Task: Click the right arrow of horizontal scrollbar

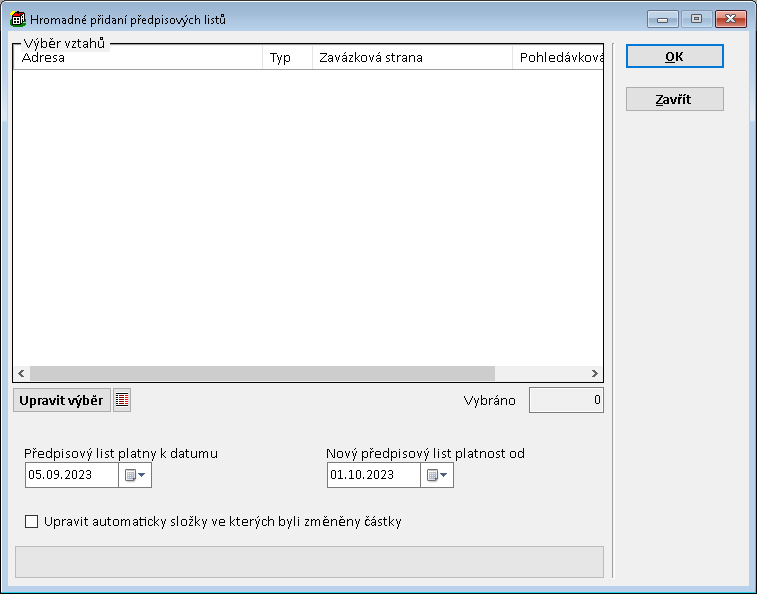Action: click(x=595, y=373)
